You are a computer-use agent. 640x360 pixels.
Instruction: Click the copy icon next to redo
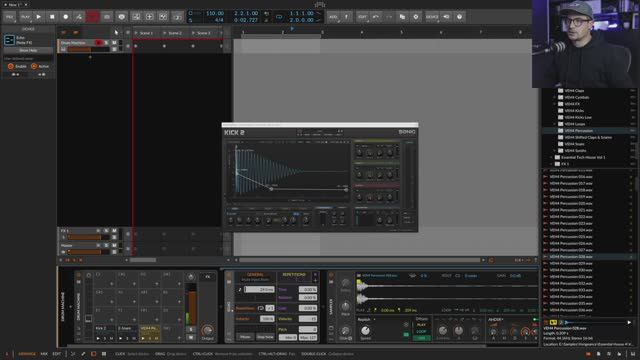point(402,17)
